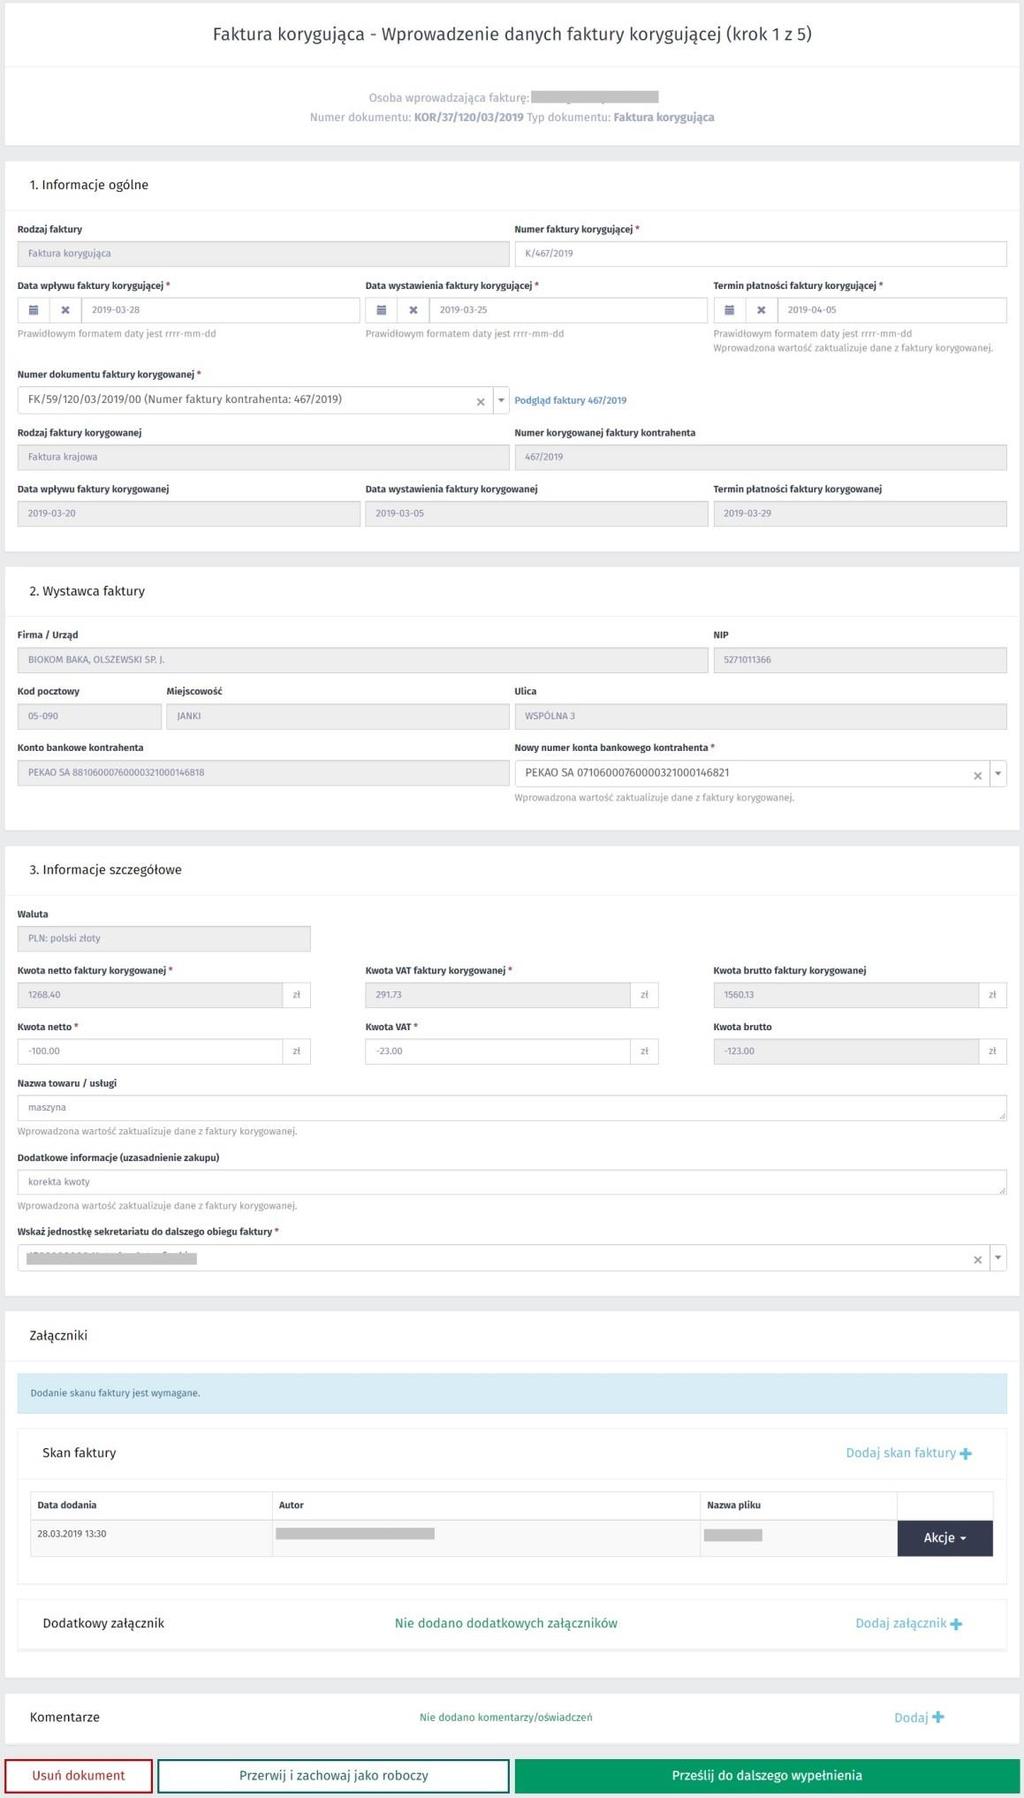Click Dodaj next to Komentarze
The height and width of the screenshot is (1798, 1024).
(919, 1717)
